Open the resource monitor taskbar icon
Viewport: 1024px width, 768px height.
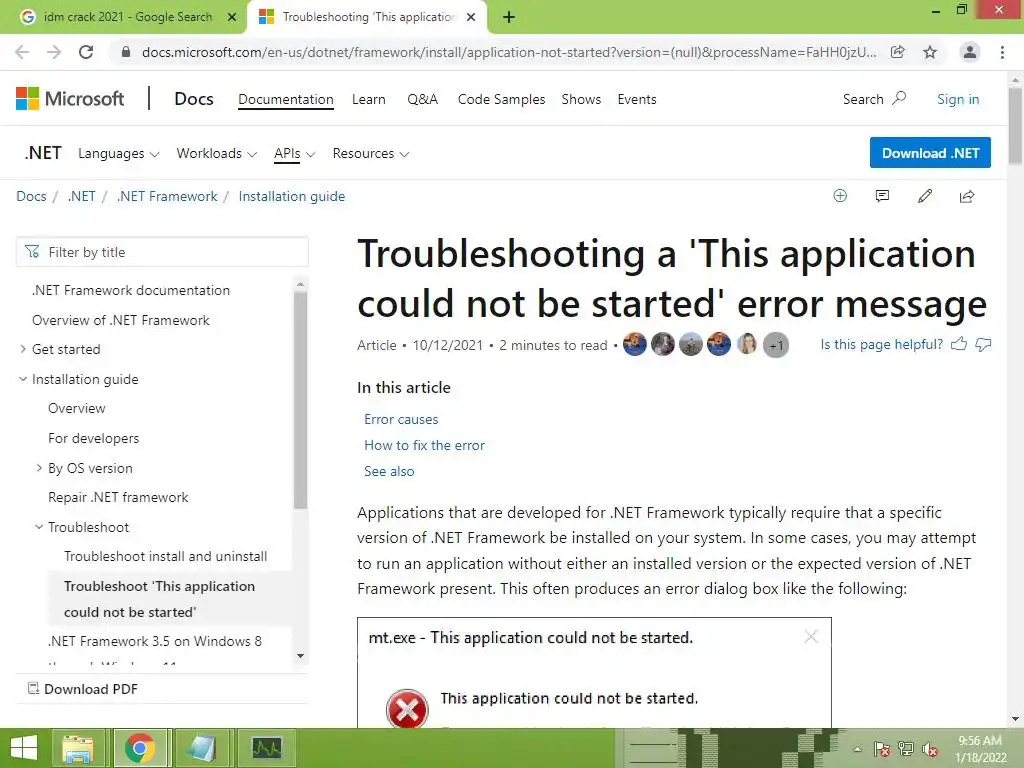point(267,748)
